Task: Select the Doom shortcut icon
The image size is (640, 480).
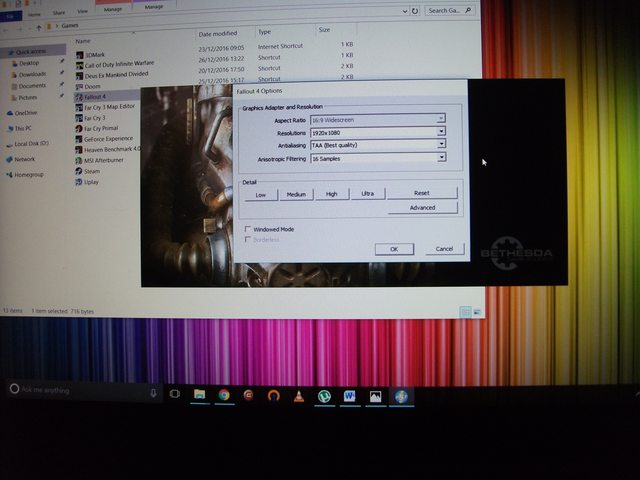Action: click(x=79, y=87)
